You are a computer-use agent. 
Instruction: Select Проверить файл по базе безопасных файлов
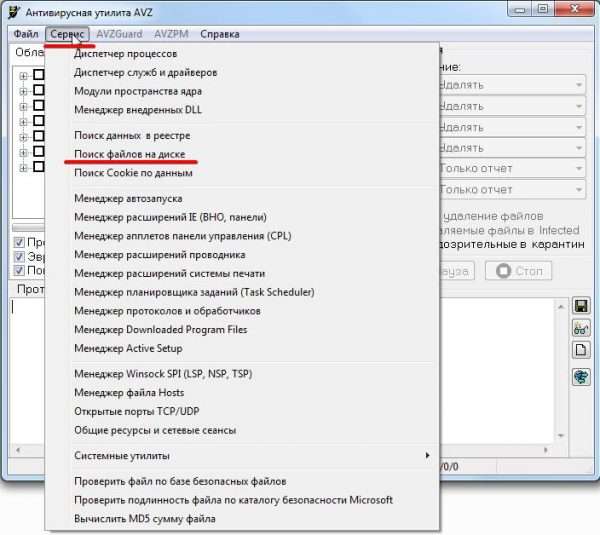tap(180, 481)
